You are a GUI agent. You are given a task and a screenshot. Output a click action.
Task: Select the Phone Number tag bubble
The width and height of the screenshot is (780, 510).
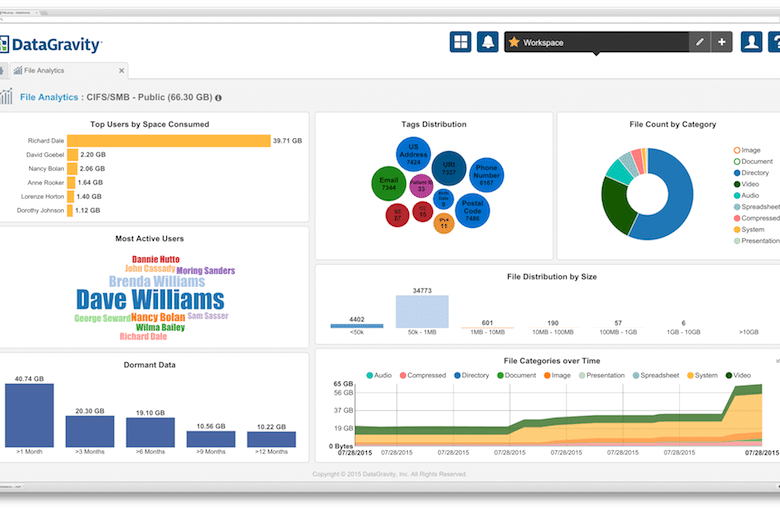coord(487,175)
